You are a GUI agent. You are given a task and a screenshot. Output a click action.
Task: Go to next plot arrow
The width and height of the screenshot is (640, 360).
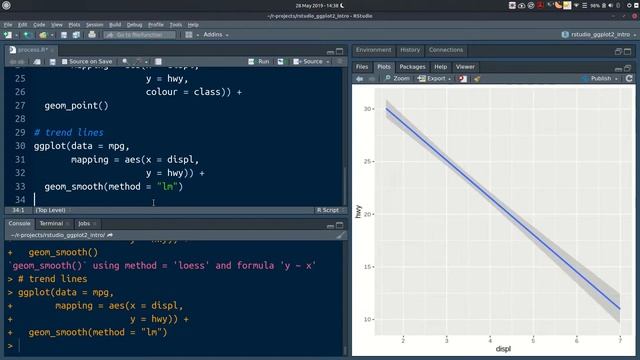coord(371,78)
